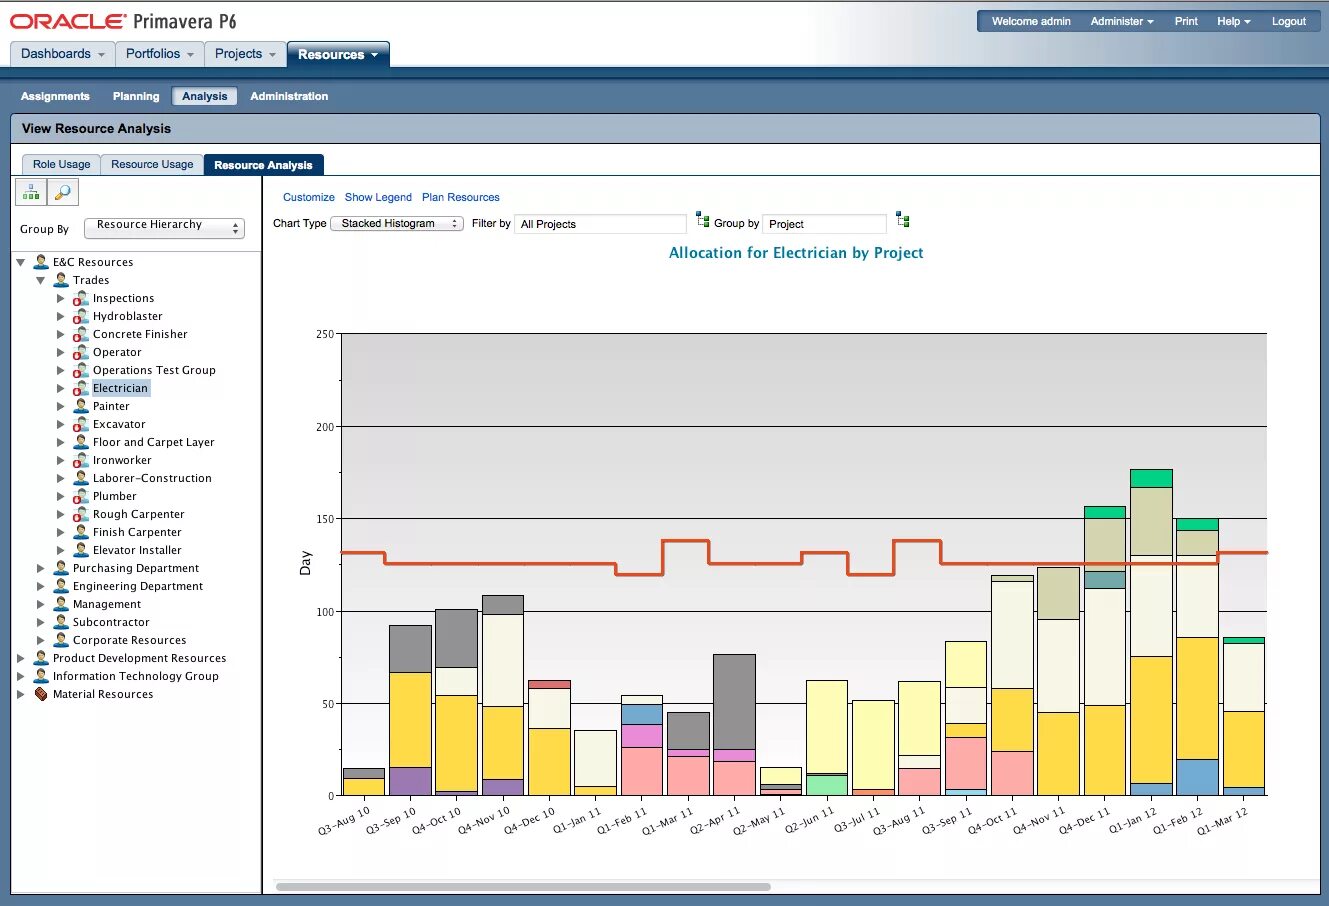Click the Trades folder person icon
The image size is (1329, 906).
click(x=61, y=280)
